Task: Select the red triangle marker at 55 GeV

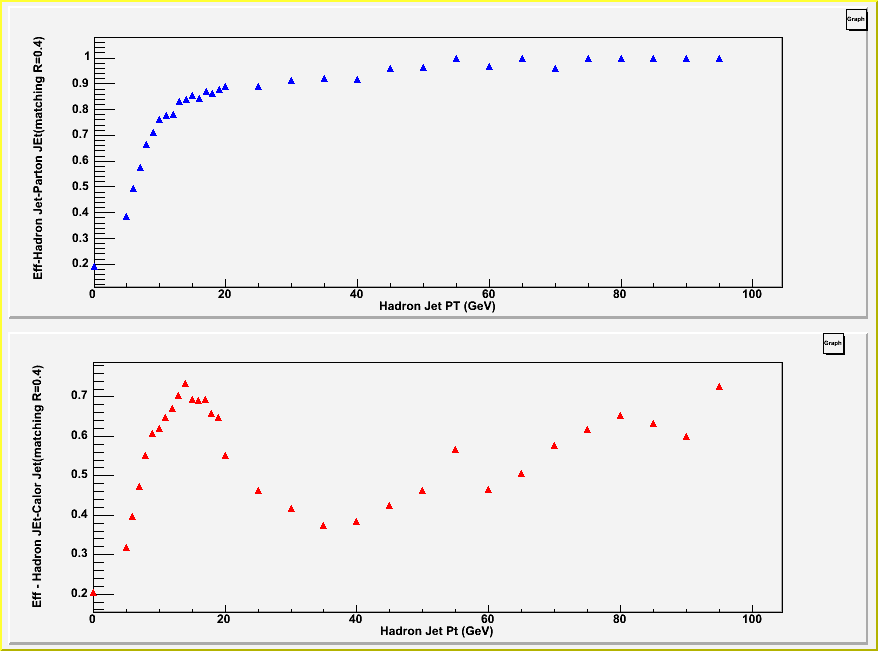Action: (x=455, y=450)
